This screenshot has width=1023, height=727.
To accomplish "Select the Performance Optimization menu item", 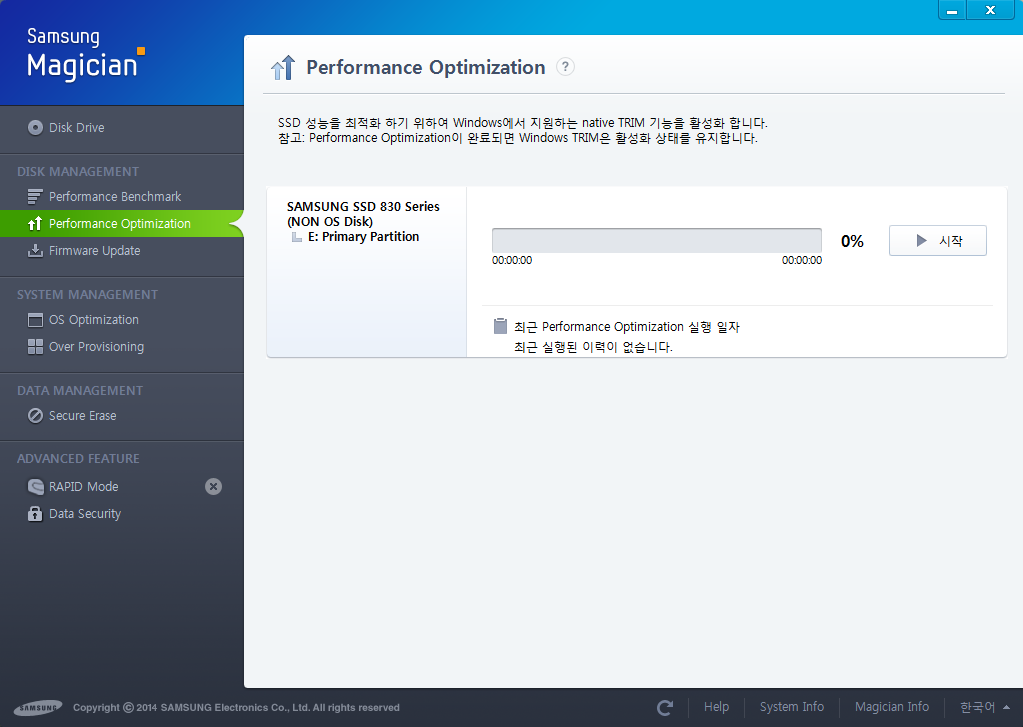I will point(119,224).
